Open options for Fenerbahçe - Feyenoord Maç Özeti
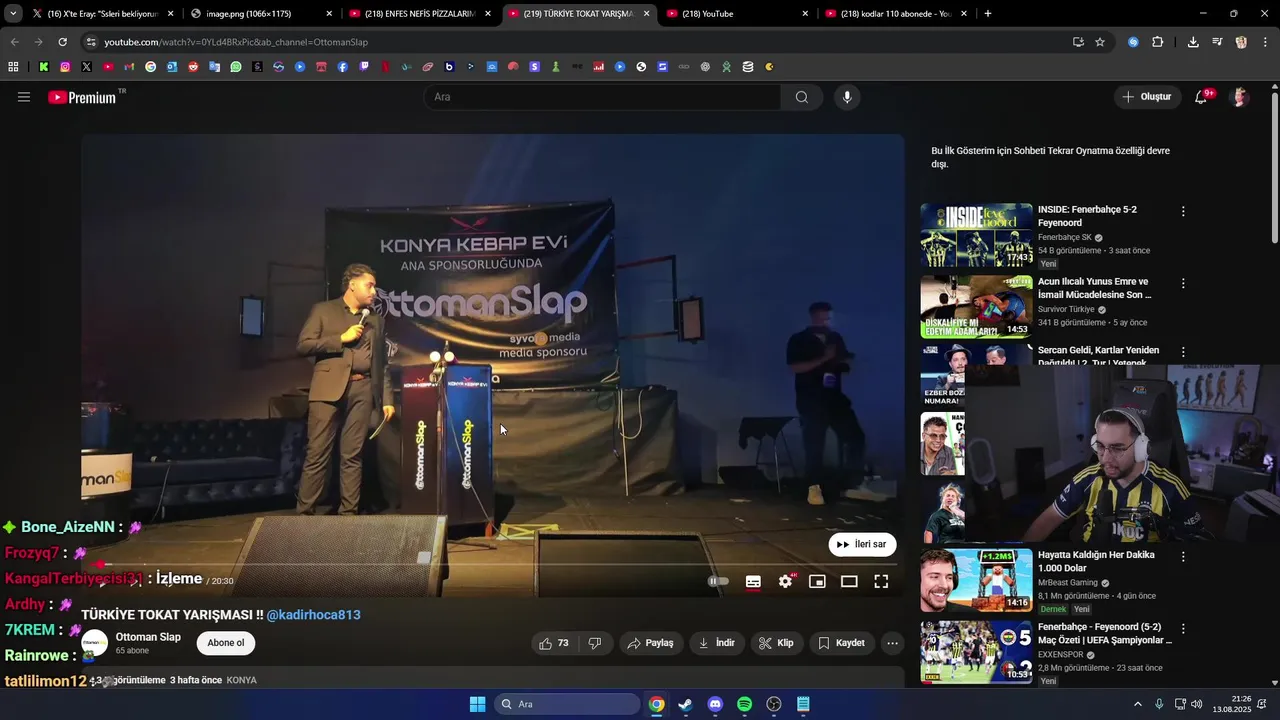This screenshot has width=1280, height=720. click(x=1183, y=629)
